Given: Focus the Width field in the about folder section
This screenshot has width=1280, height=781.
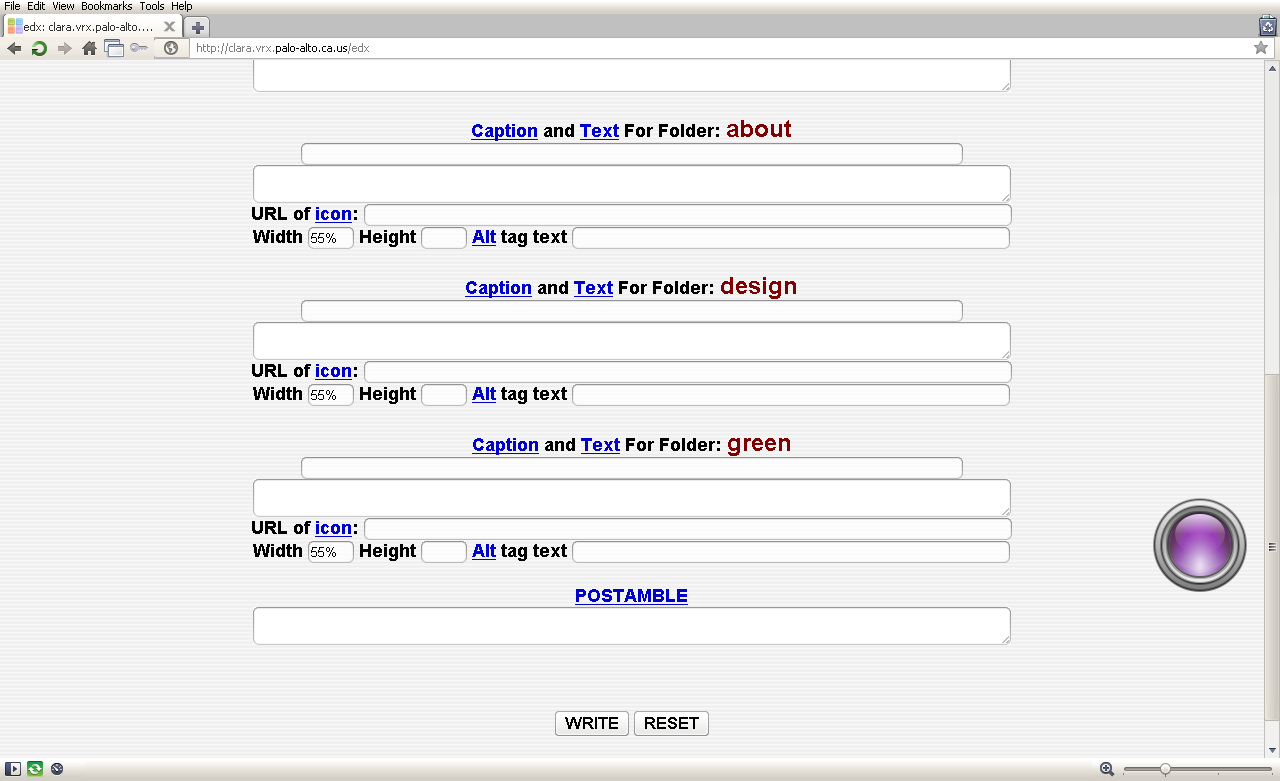Looking at the screenshot, I should [x=330, y=238].
